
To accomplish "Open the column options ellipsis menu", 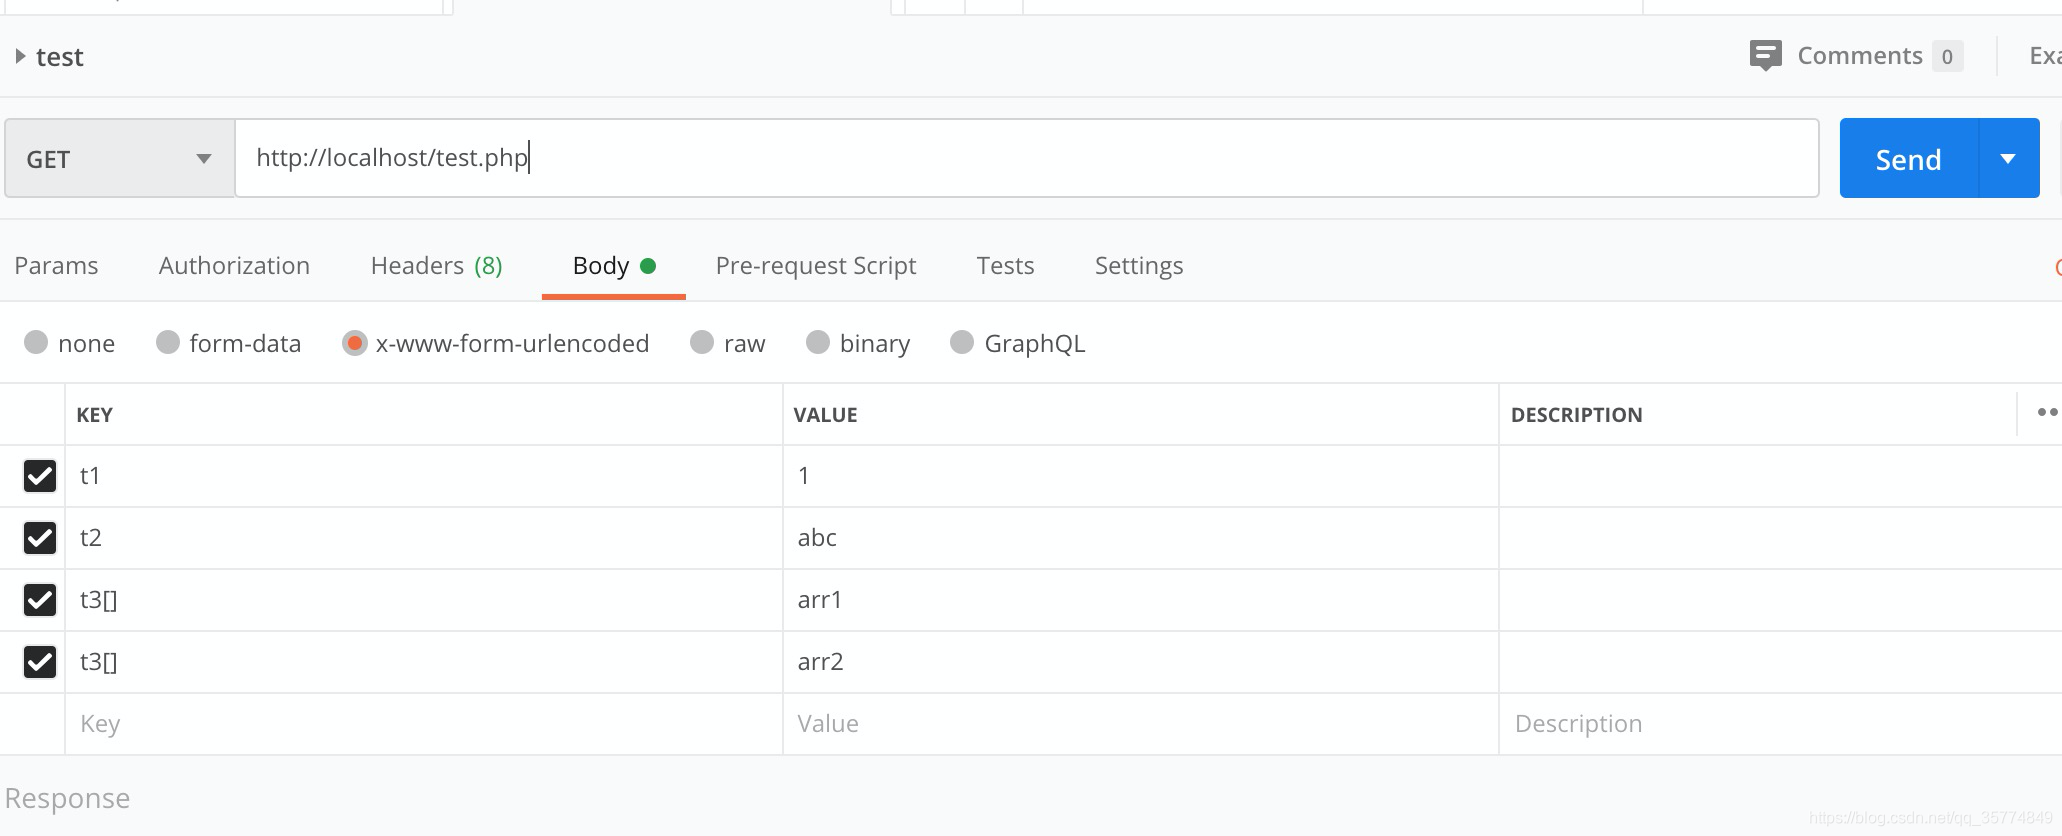I will [2046, 412].
